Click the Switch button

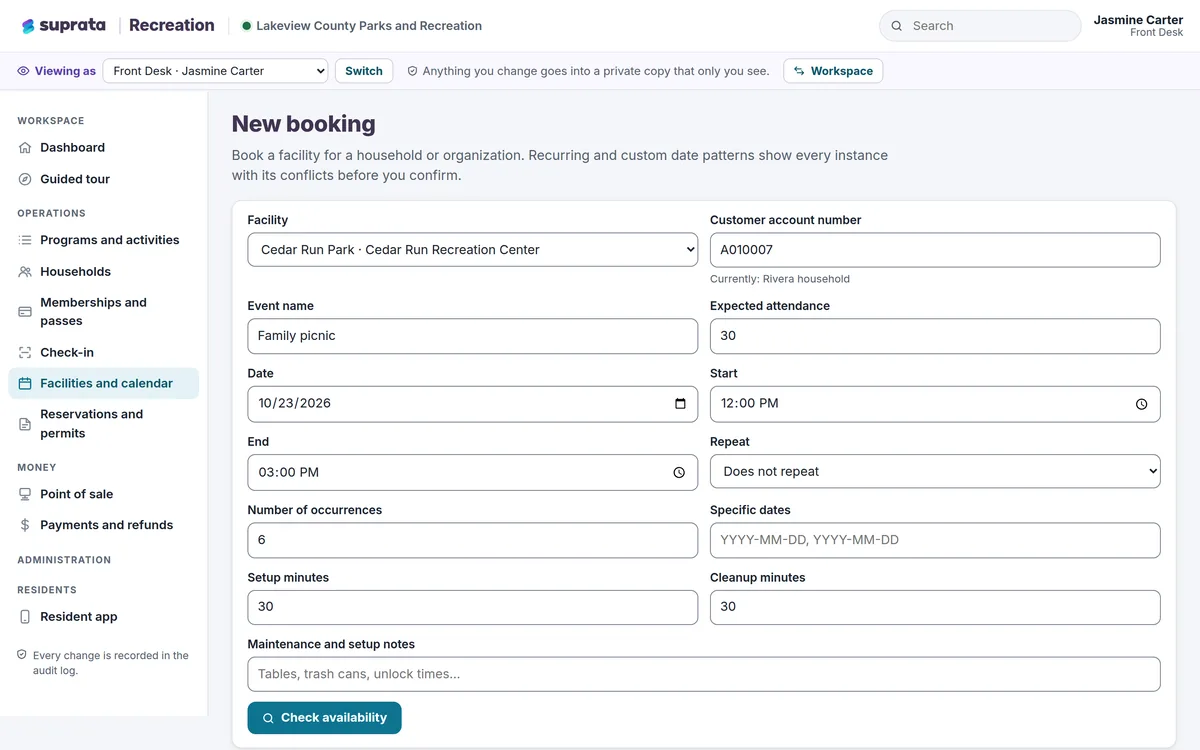(364, 71)
